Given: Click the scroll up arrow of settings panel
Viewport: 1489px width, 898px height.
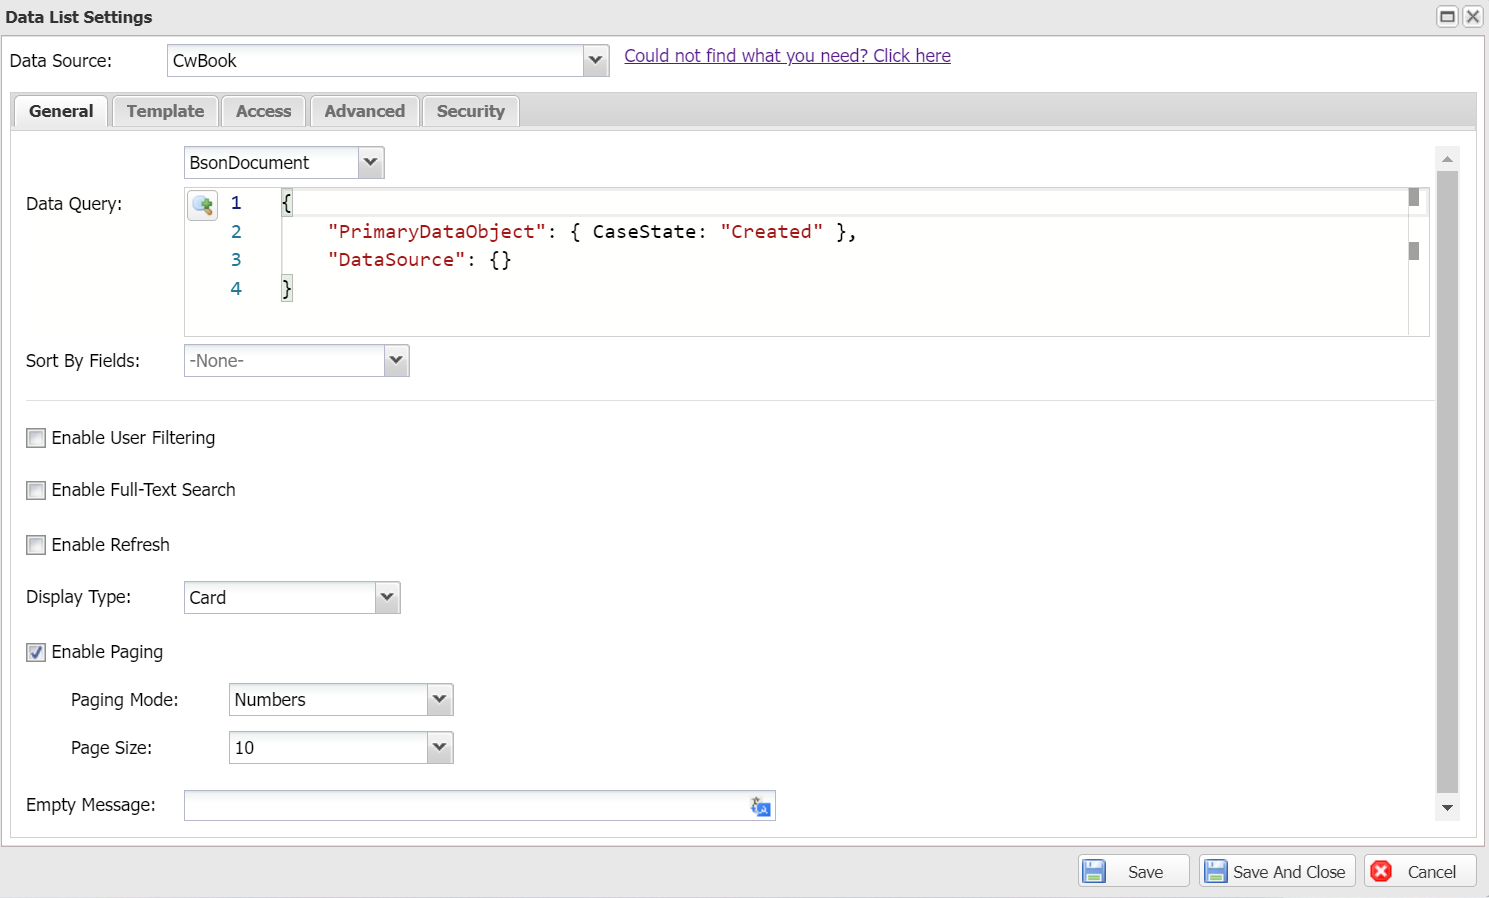Looking at the screenshot, I should pos(1447,159).
